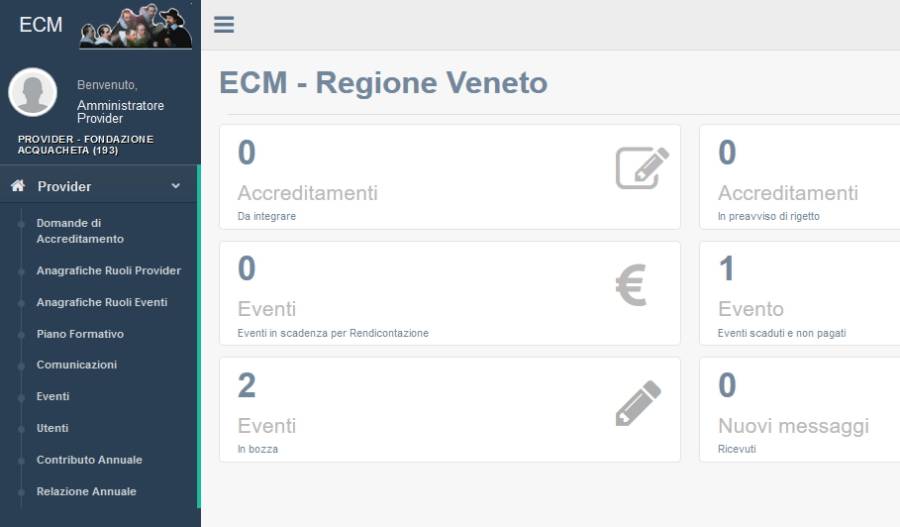Select Anagrafiche Ruoli Eventi menu item
This screenshot has height=527, width=900.
[x=101, y=302]
